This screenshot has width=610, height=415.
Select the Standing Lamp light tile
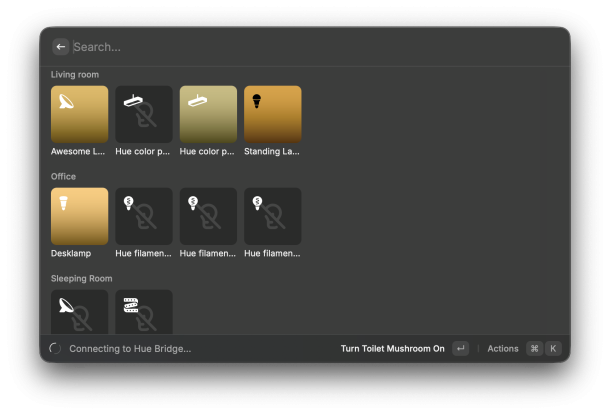272,114
